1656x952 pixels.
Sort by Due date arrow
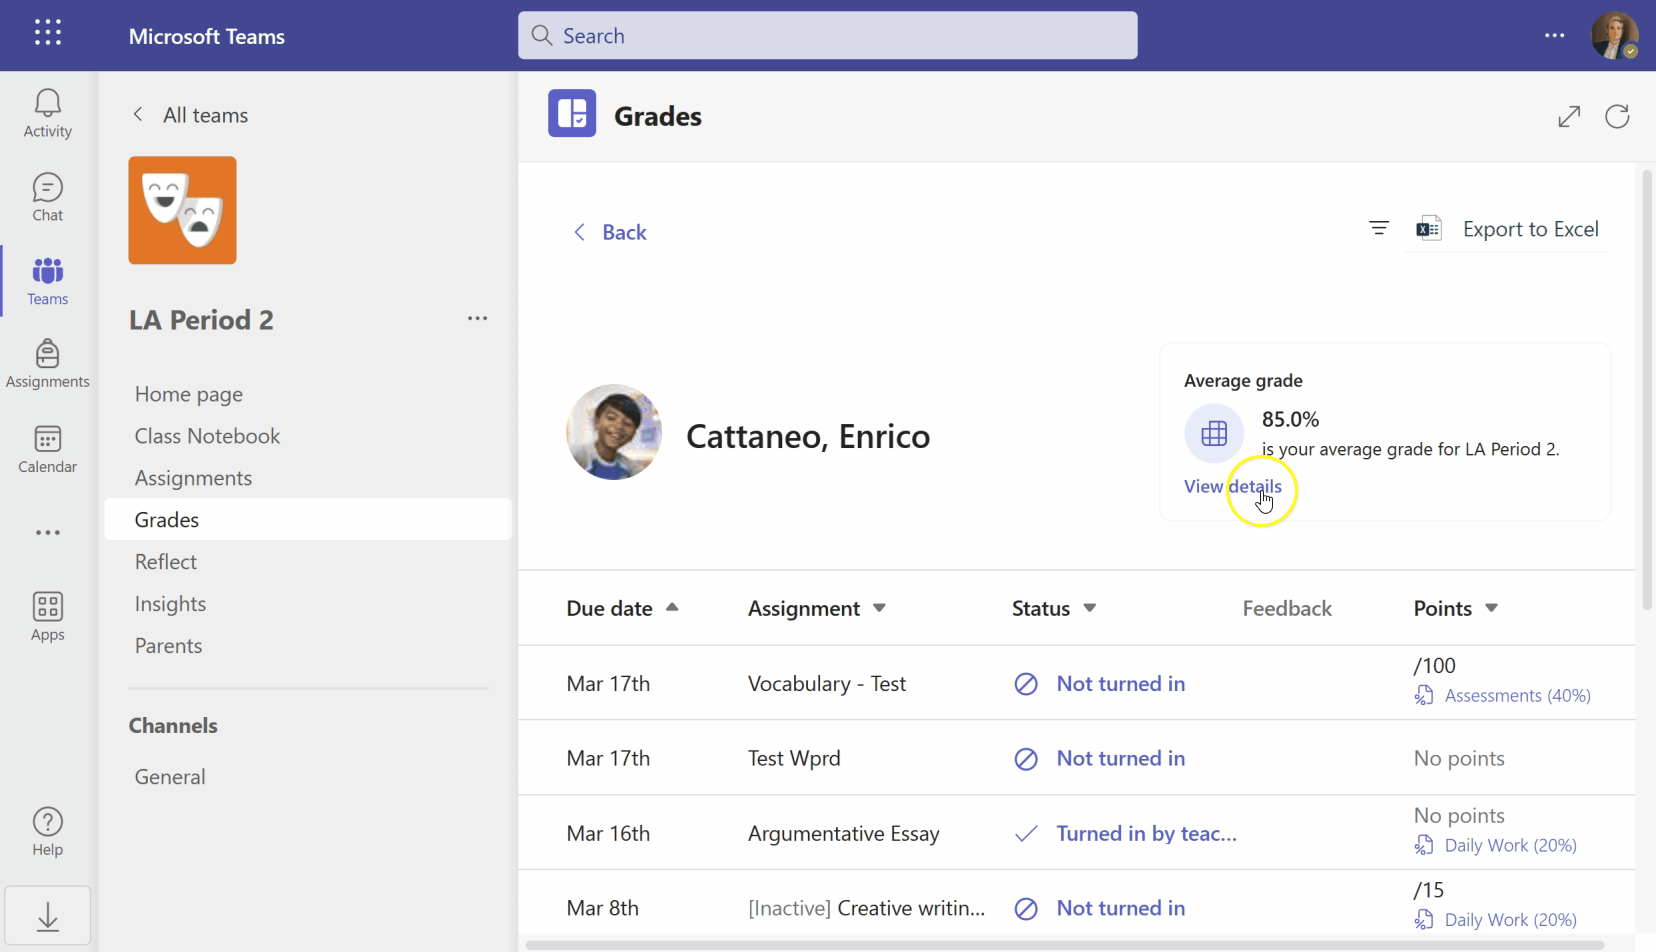[672, 608]
